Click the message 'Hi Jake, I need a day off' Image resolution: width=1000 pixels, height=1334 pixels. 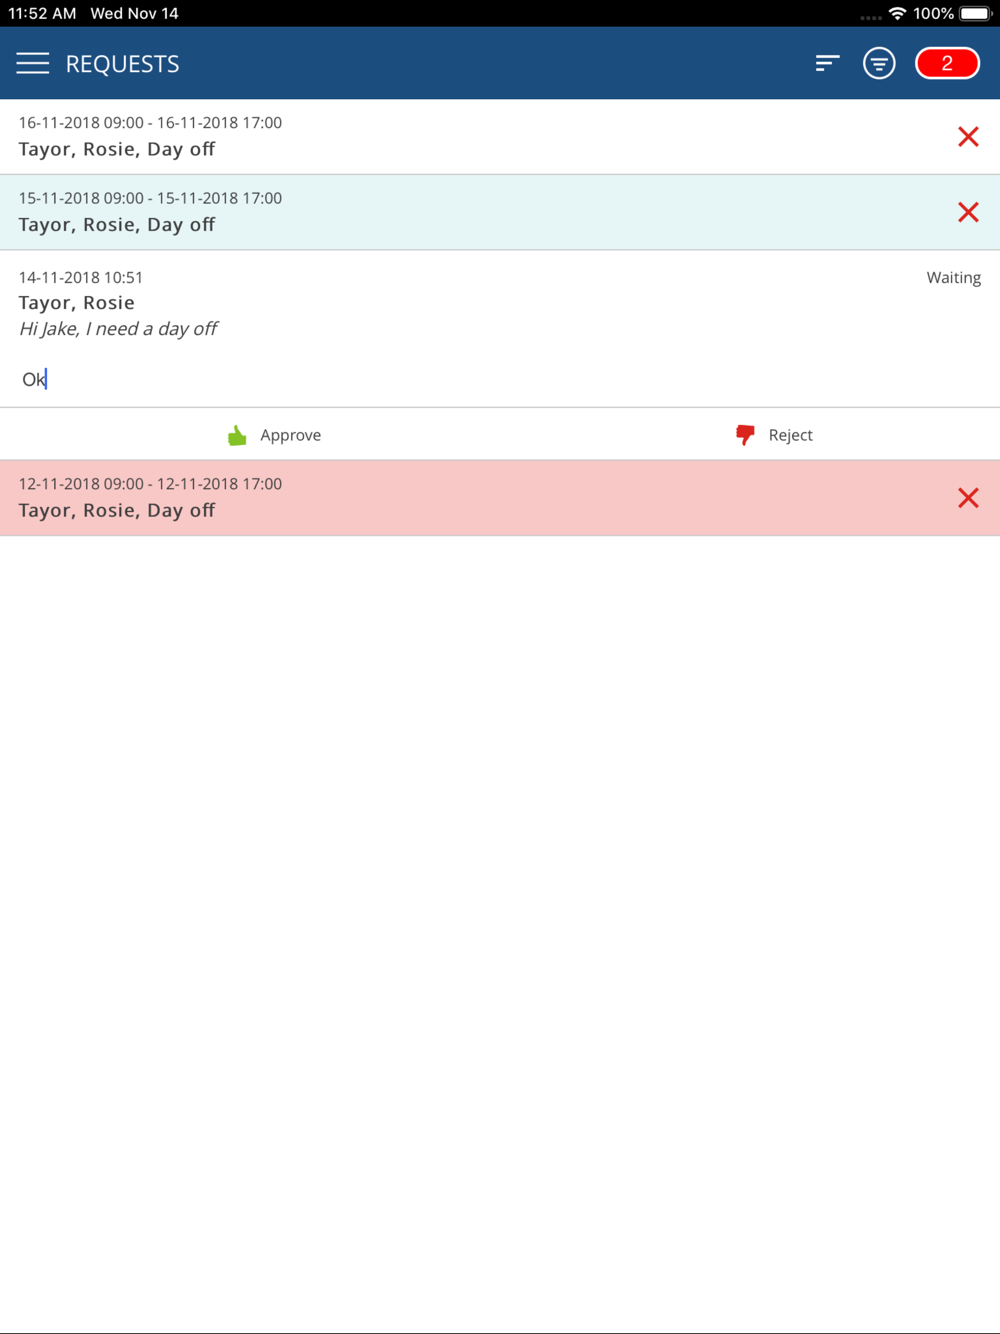tap(118, 329)
